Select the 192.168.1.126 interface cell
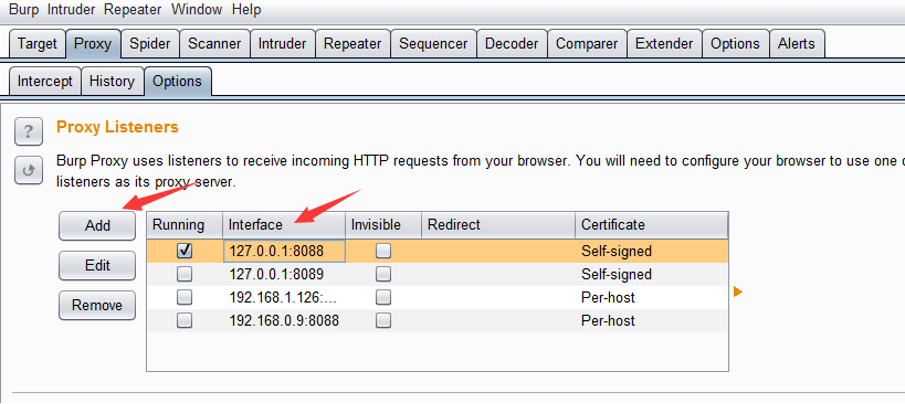This screenshot has width=905, height=404. click(x=284, y=297)
